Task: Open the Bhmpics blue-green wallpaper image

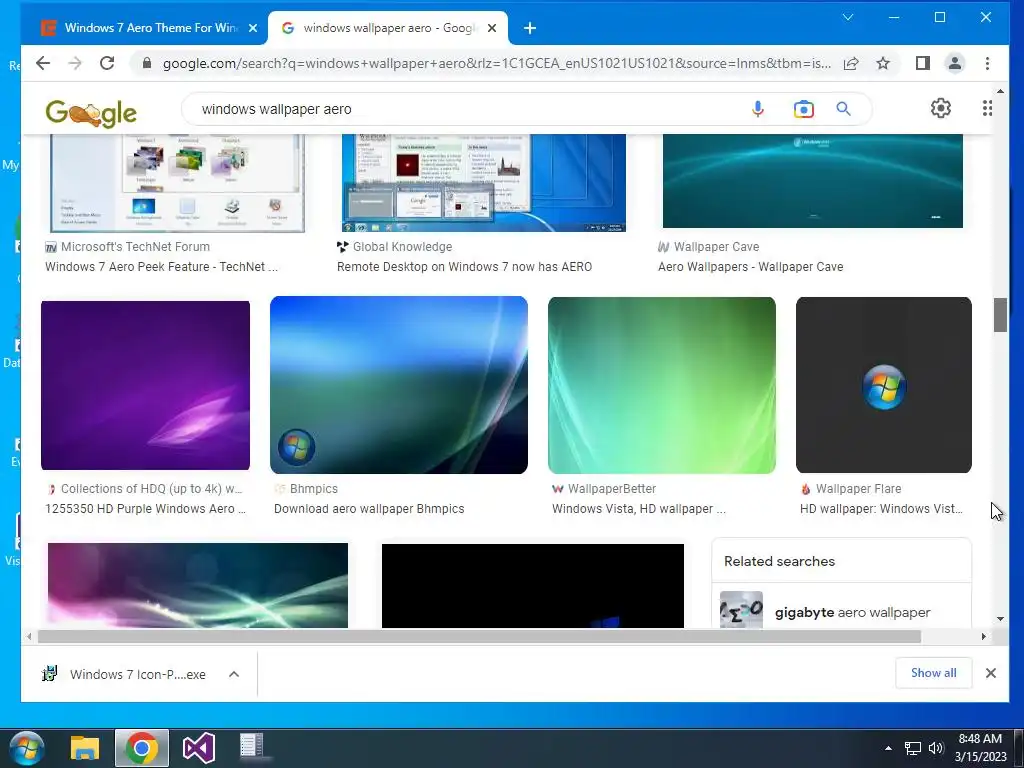Action: pyautogui.click(x=398, y=385)
